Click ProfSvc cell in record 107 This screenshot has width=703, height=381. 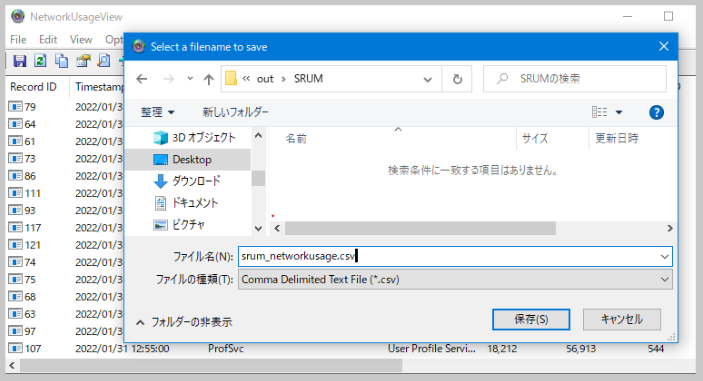coord(226,349)
